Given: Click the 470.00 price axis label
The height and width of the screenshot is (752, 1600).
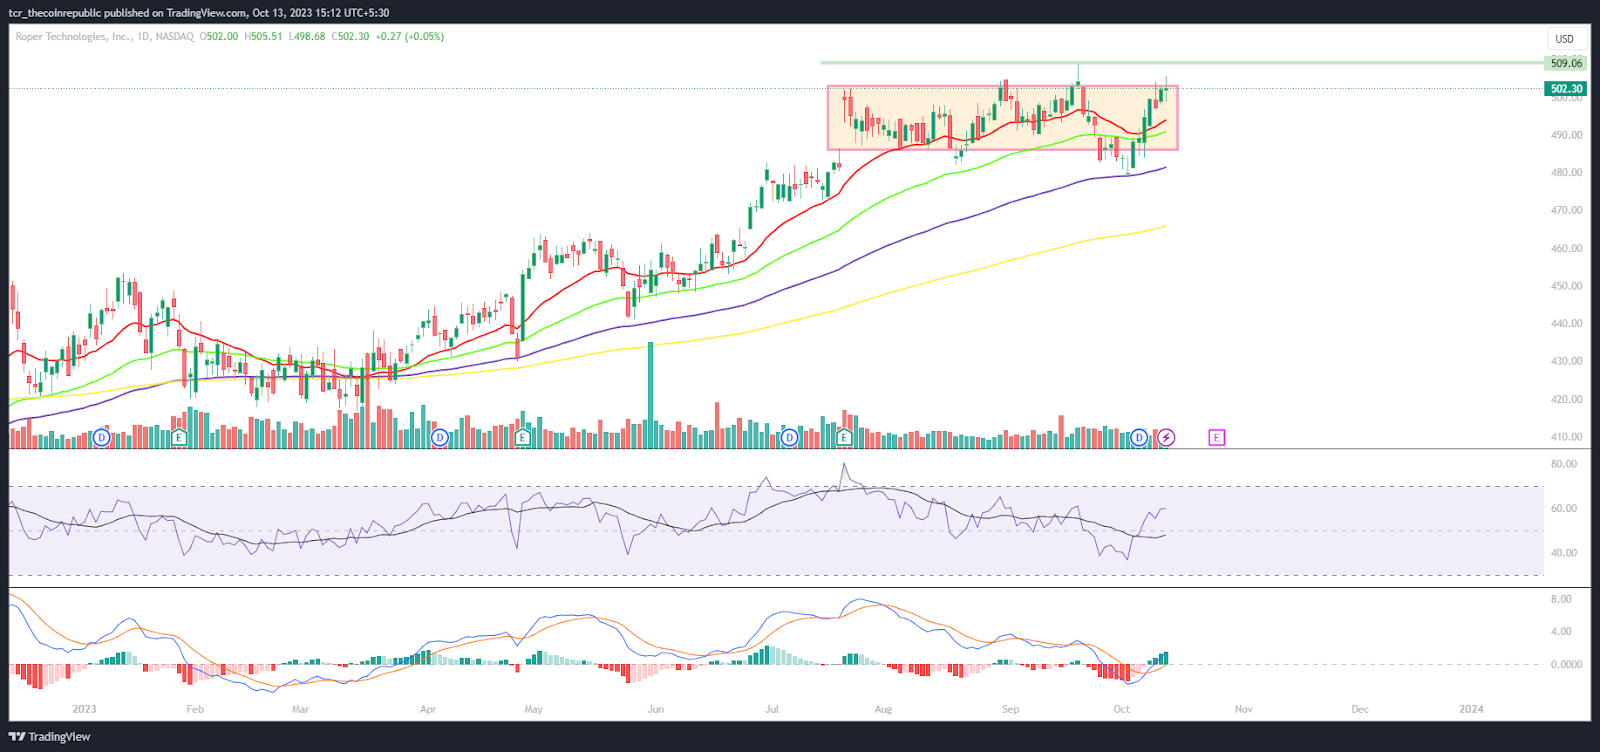Looking at the screenshot, I should [1567, 211].
